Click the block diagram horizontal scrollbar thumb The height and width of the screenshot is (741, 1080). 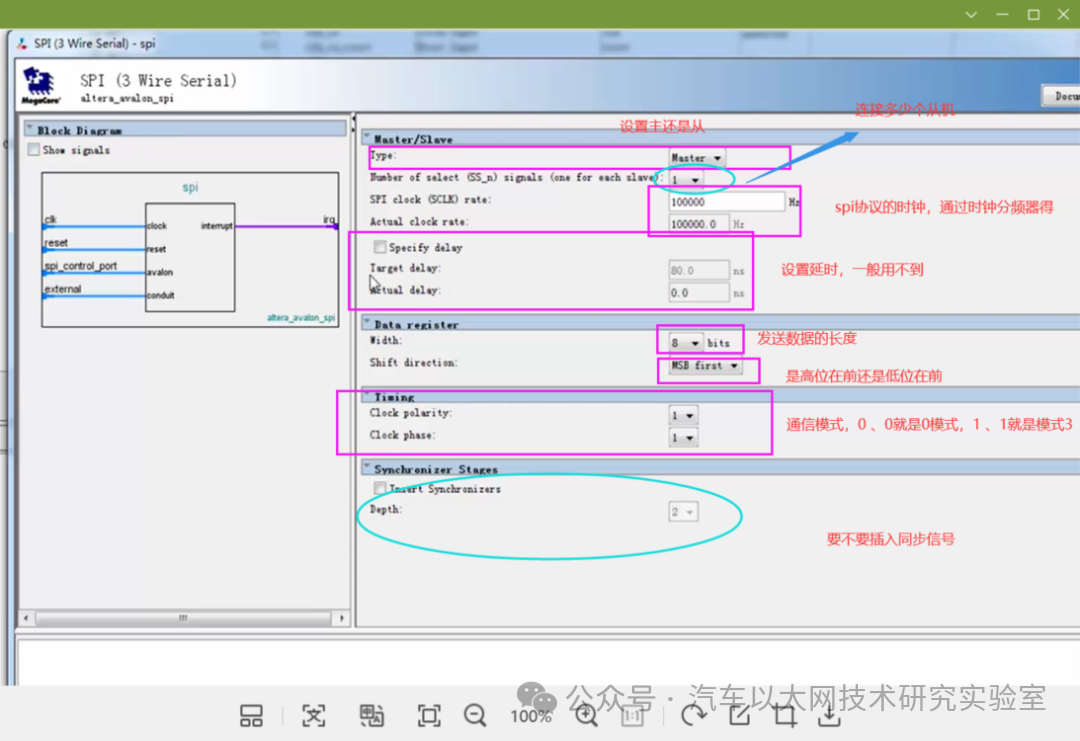(183, 618)
